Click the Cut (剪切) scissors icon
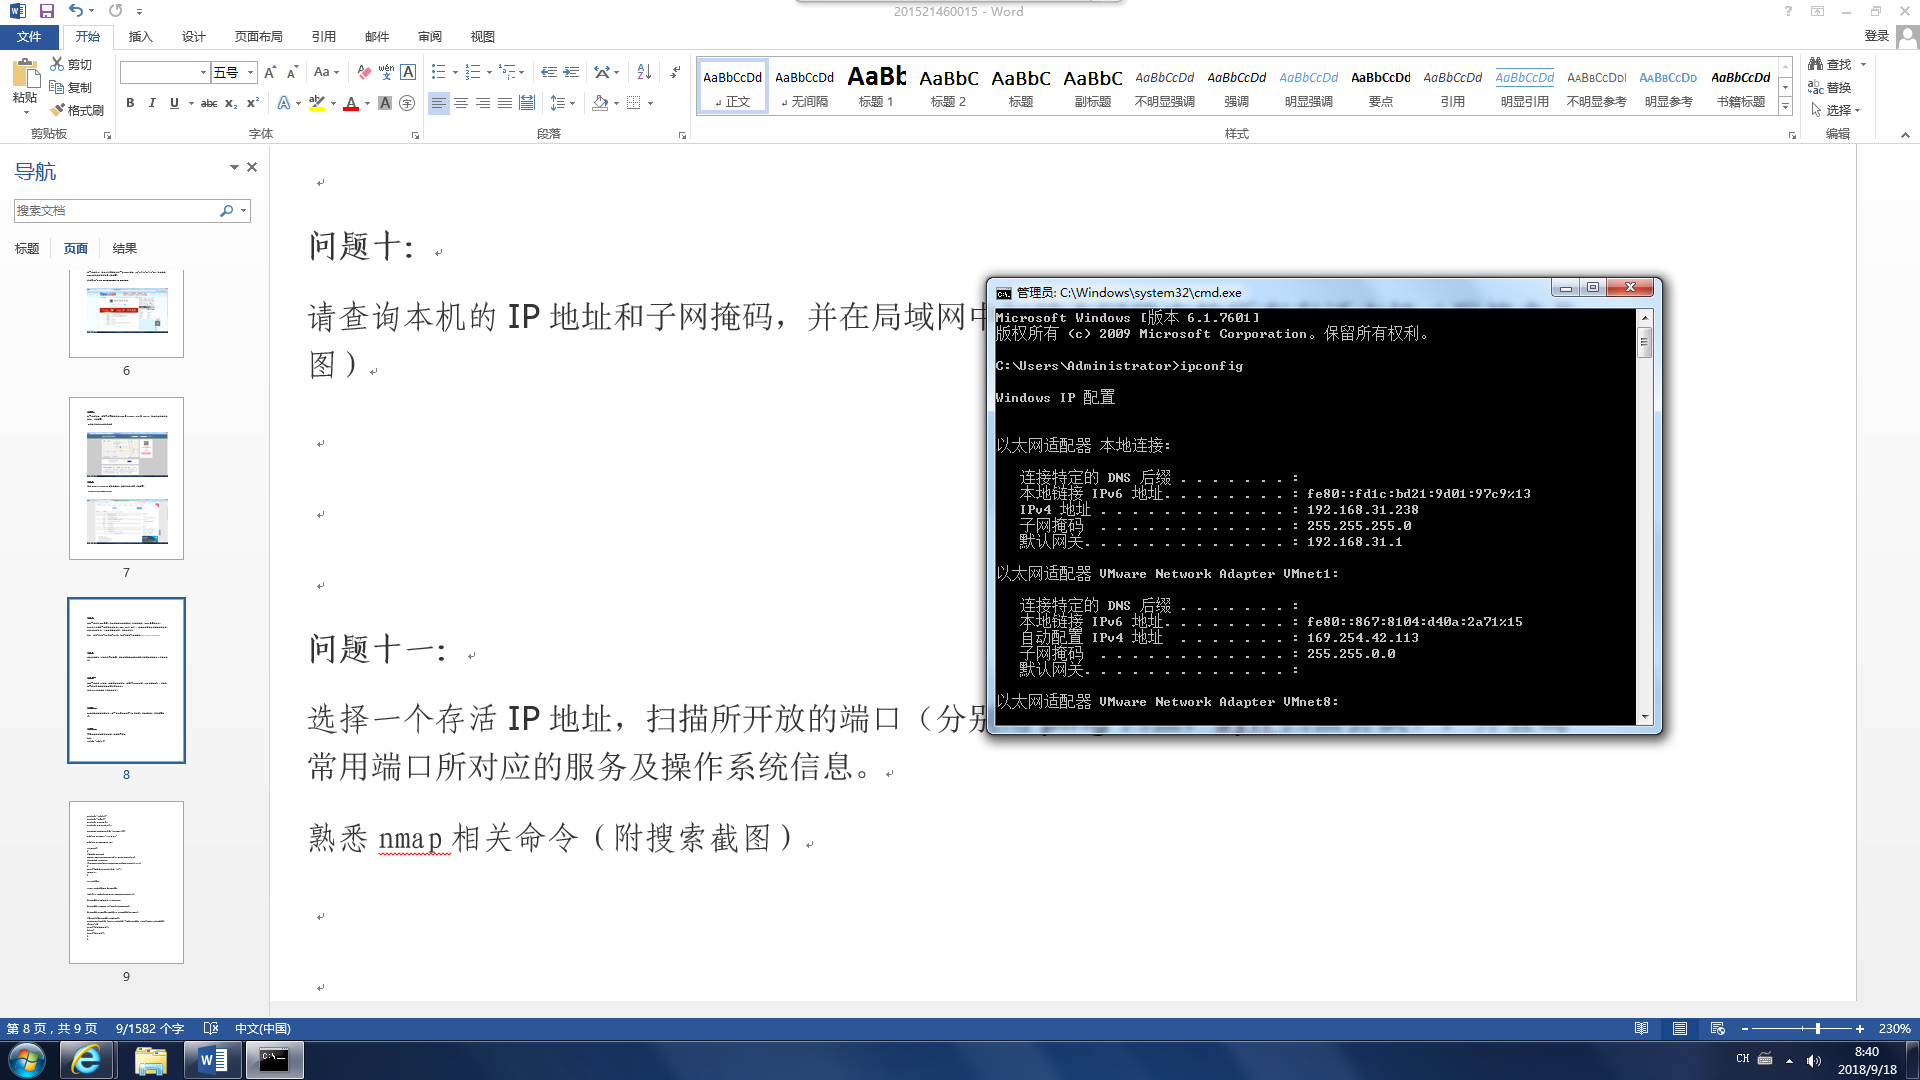Viewport: 1920px width, 1080px height. [x=58, y=64]
